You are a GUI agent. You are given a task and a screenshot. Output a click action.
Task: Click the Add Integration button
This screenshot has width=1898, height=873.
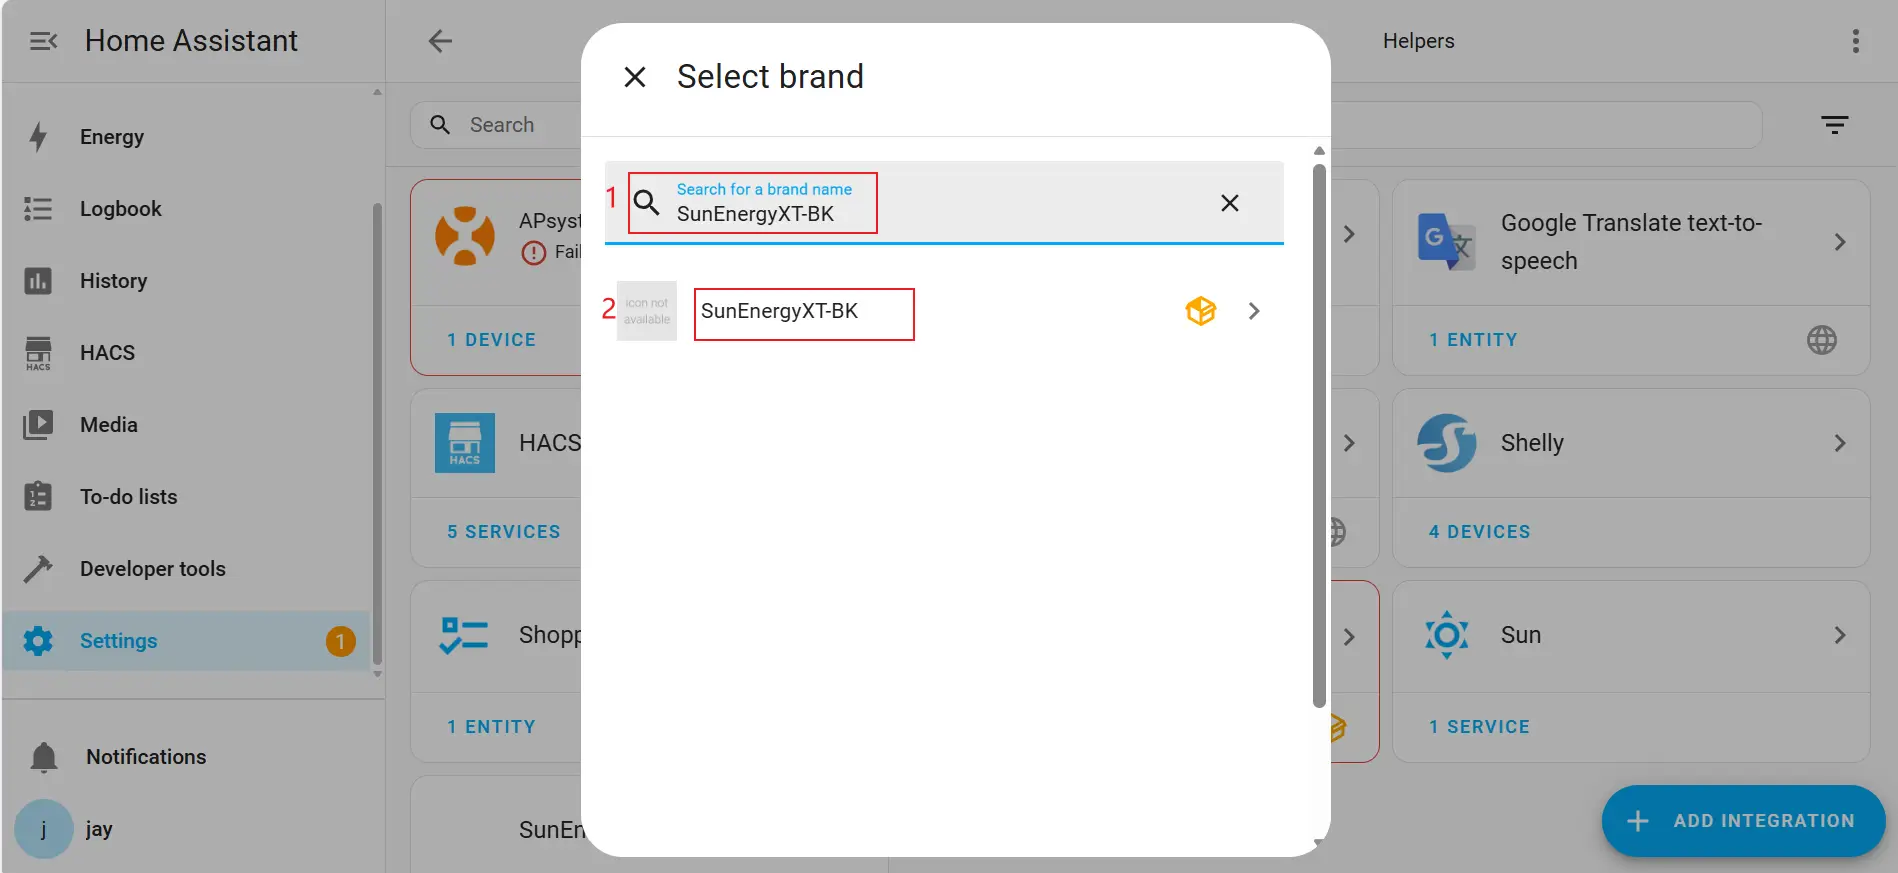1743,821
